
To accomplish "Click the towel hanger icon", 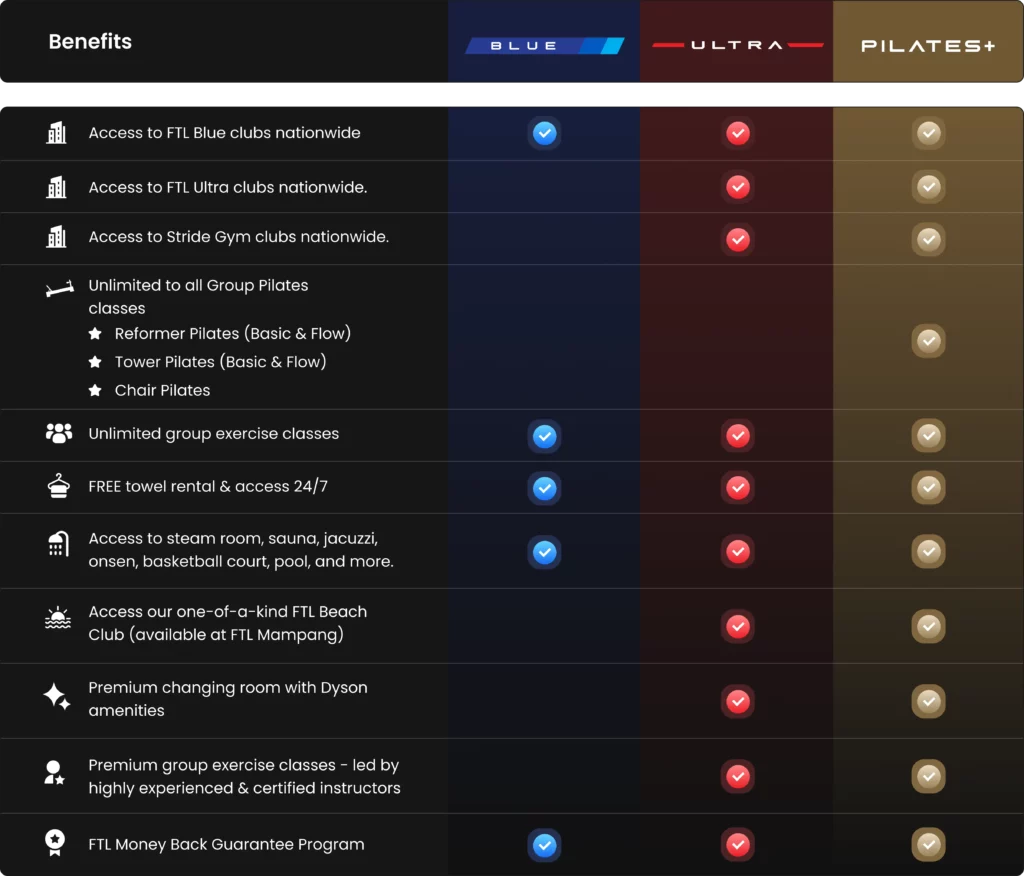I will [59, 486].
